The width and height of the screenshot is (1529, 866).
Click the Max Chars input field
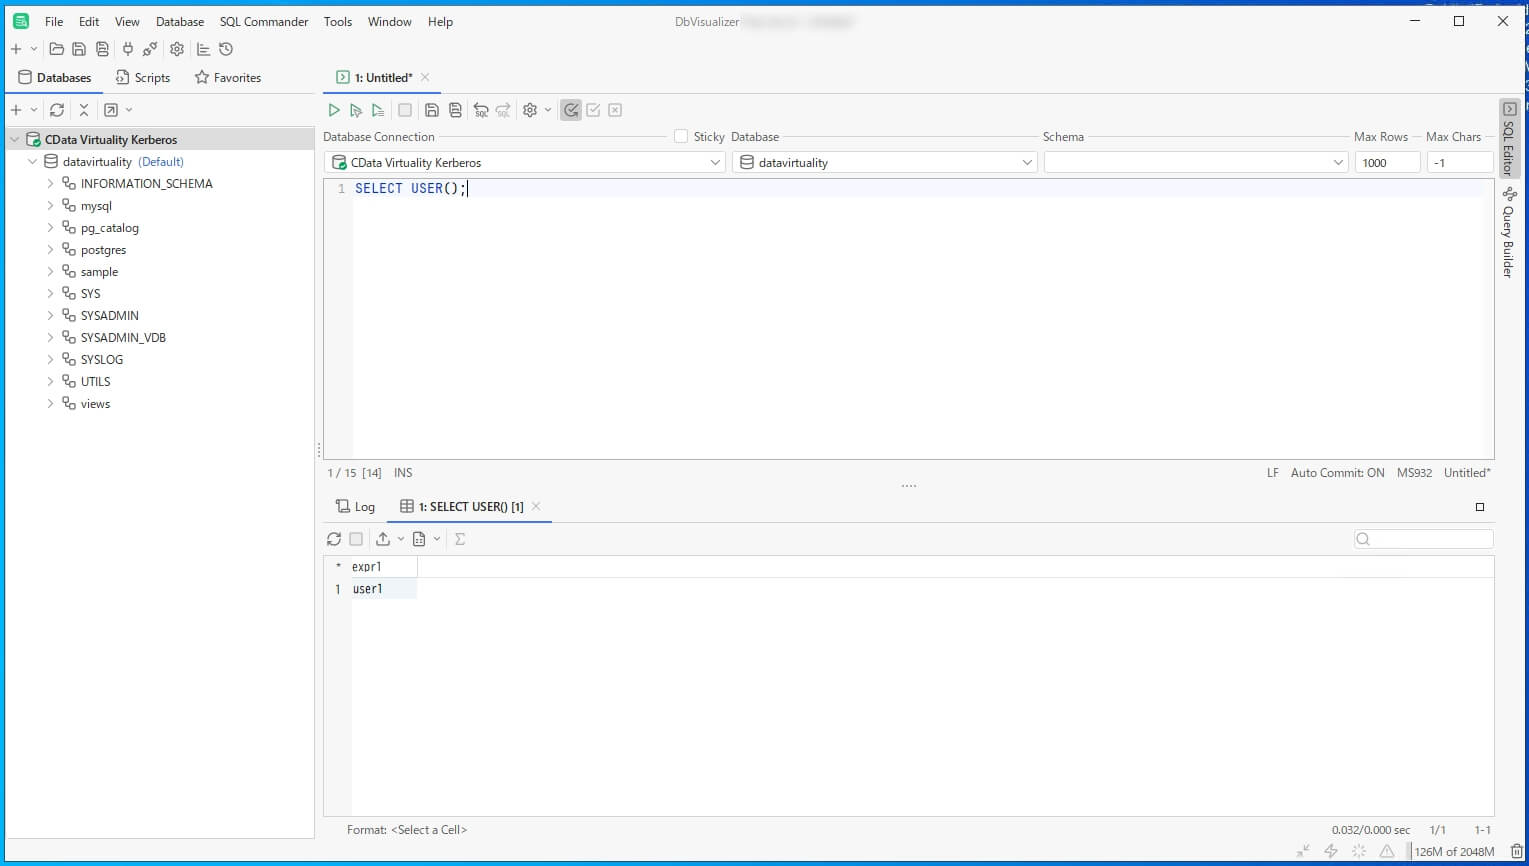pyautogui.click(x=1459, y=162)
